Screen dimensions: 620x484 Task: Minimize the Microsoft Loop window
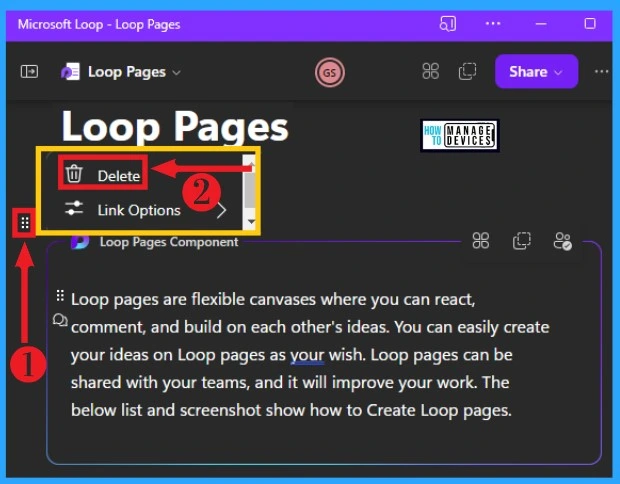[x=541, y=24]
